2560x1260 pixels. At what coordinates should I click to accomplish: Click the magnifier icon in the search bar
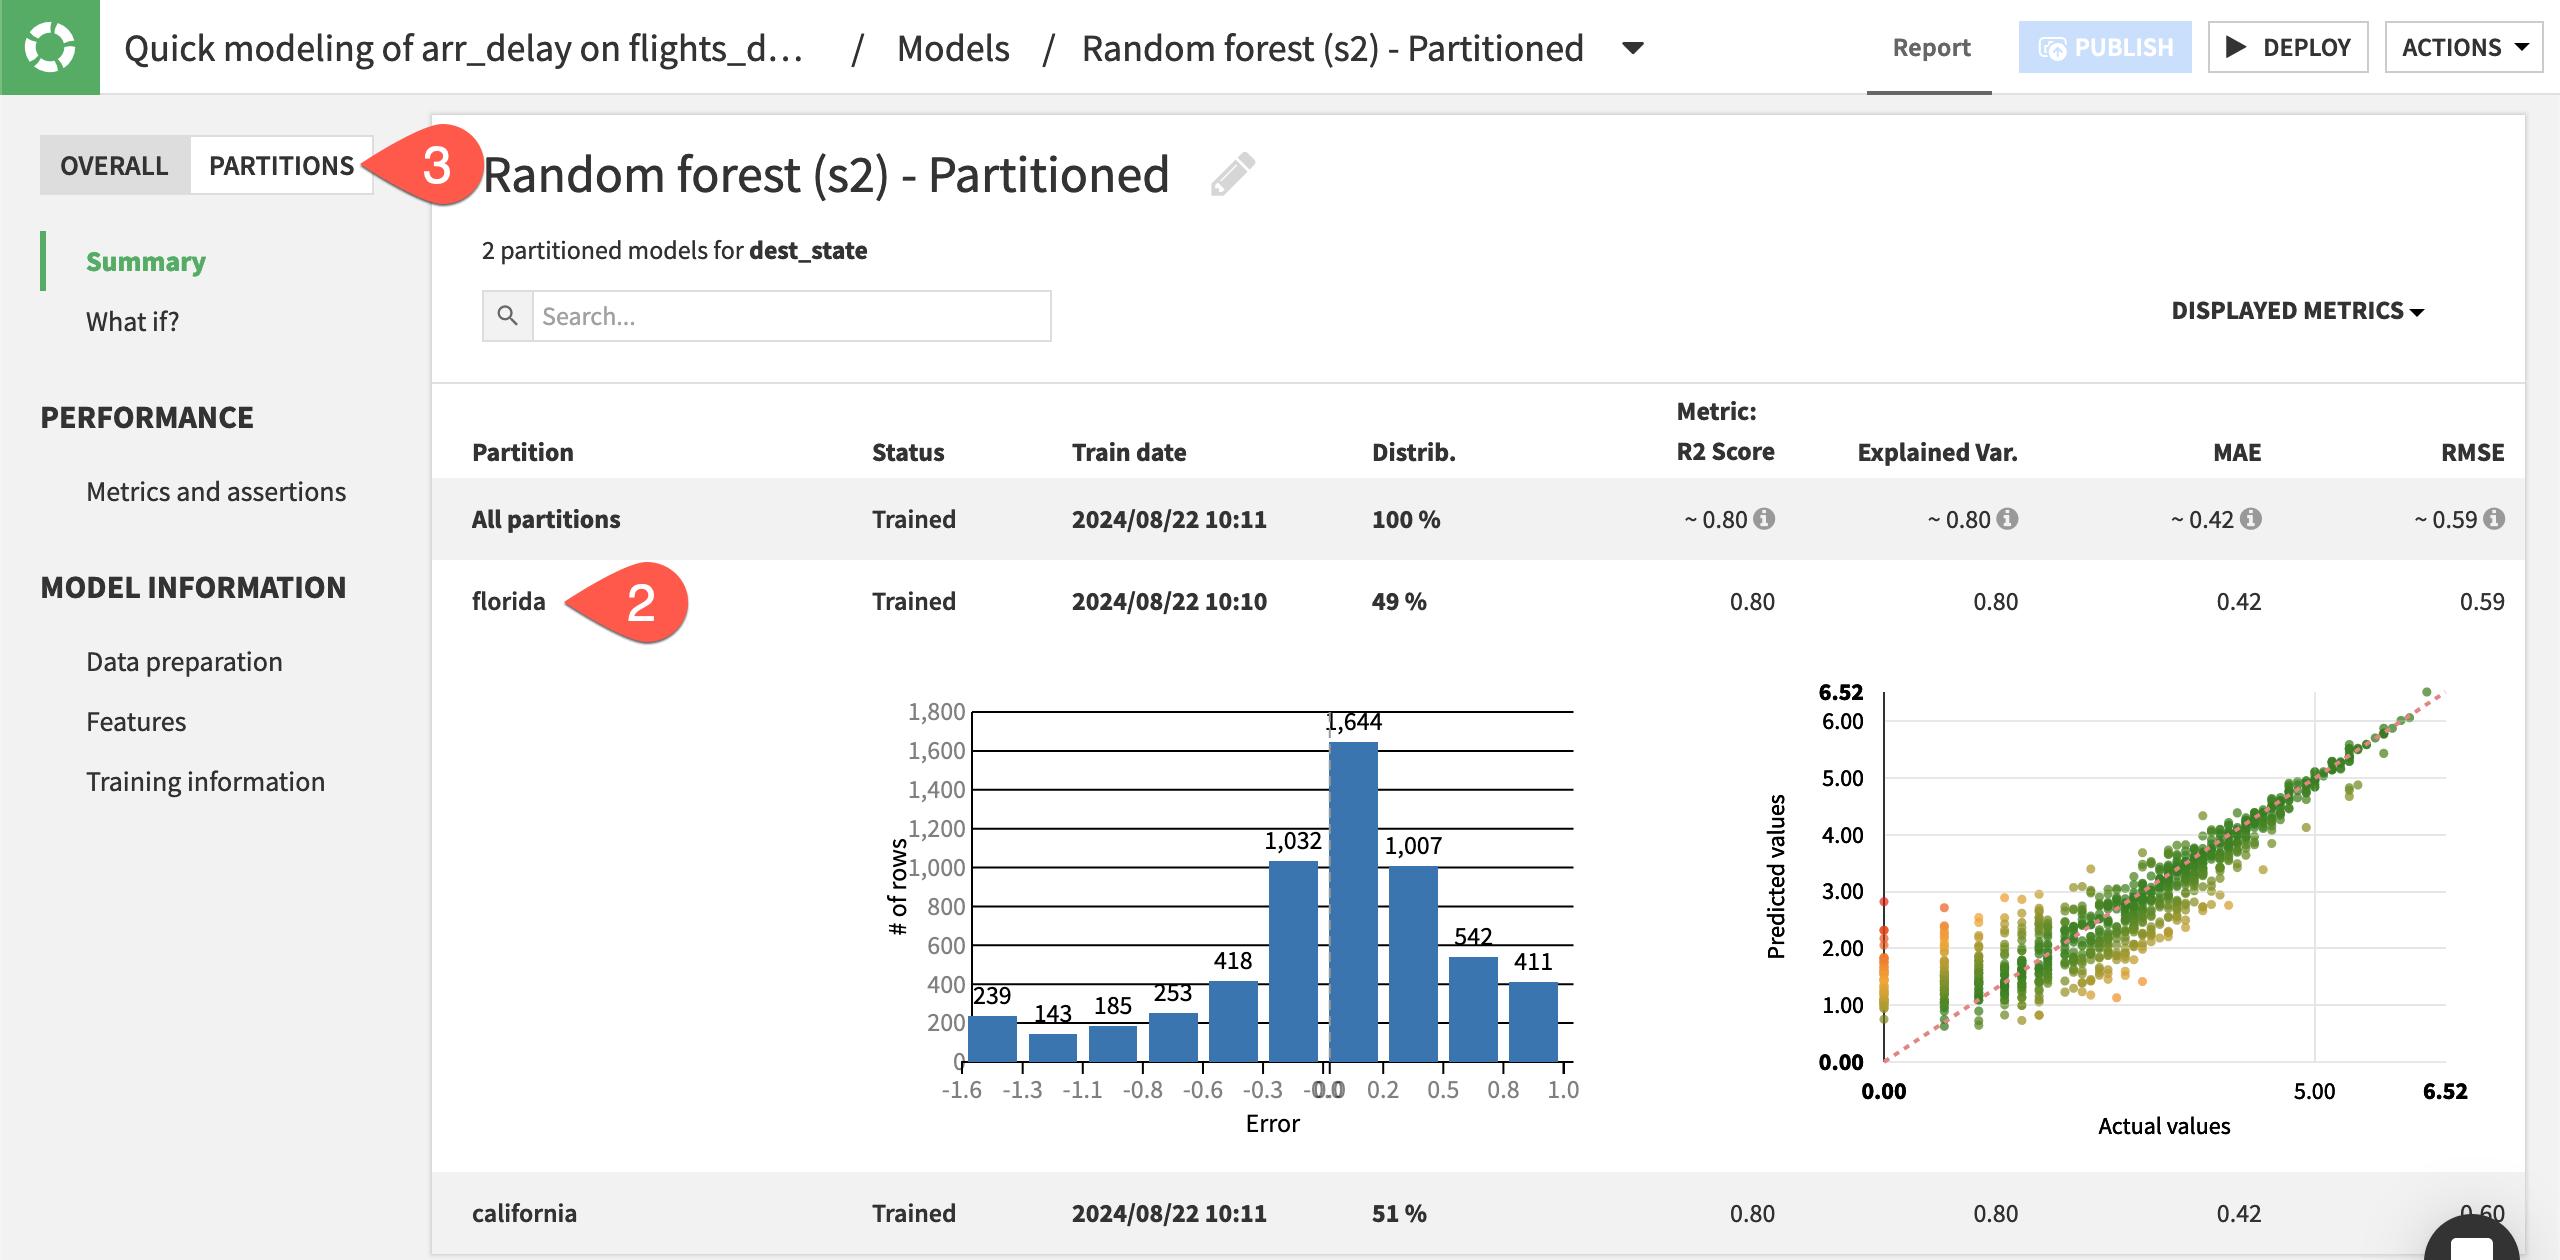(x=508, y=315)
